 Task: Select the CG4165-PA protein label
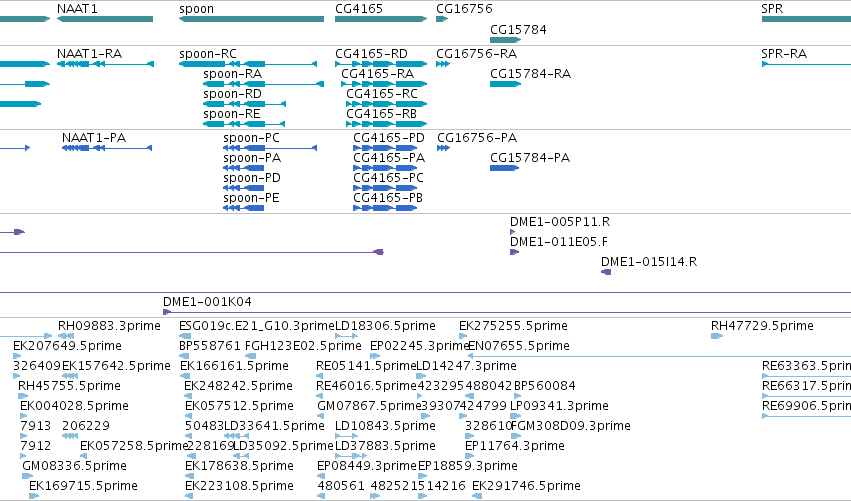(389, 158)
